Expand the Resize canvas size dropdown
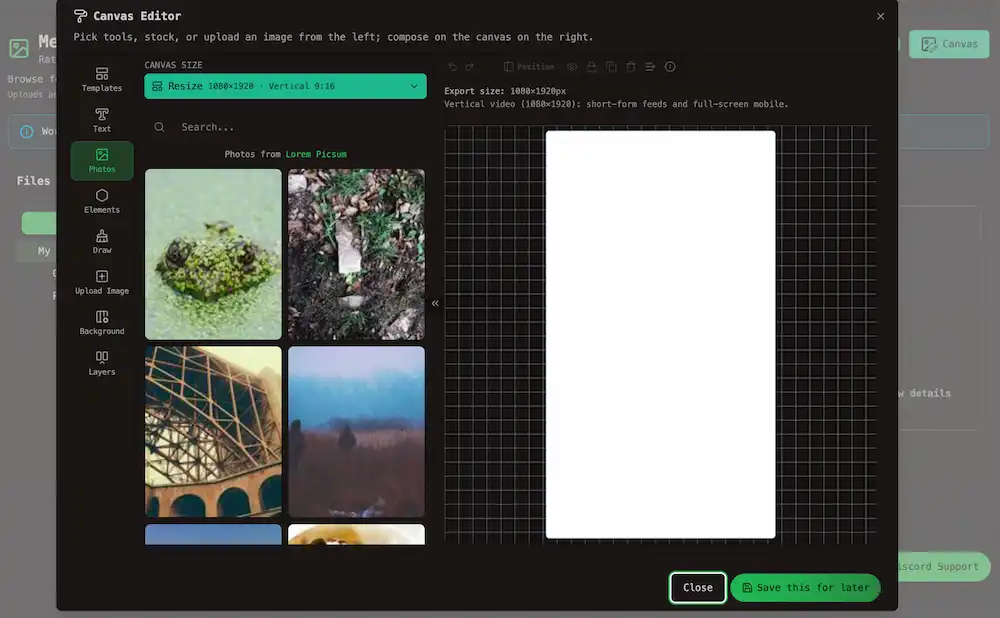The width and height of the screenshot is (1000, 618). click(285, 86)
